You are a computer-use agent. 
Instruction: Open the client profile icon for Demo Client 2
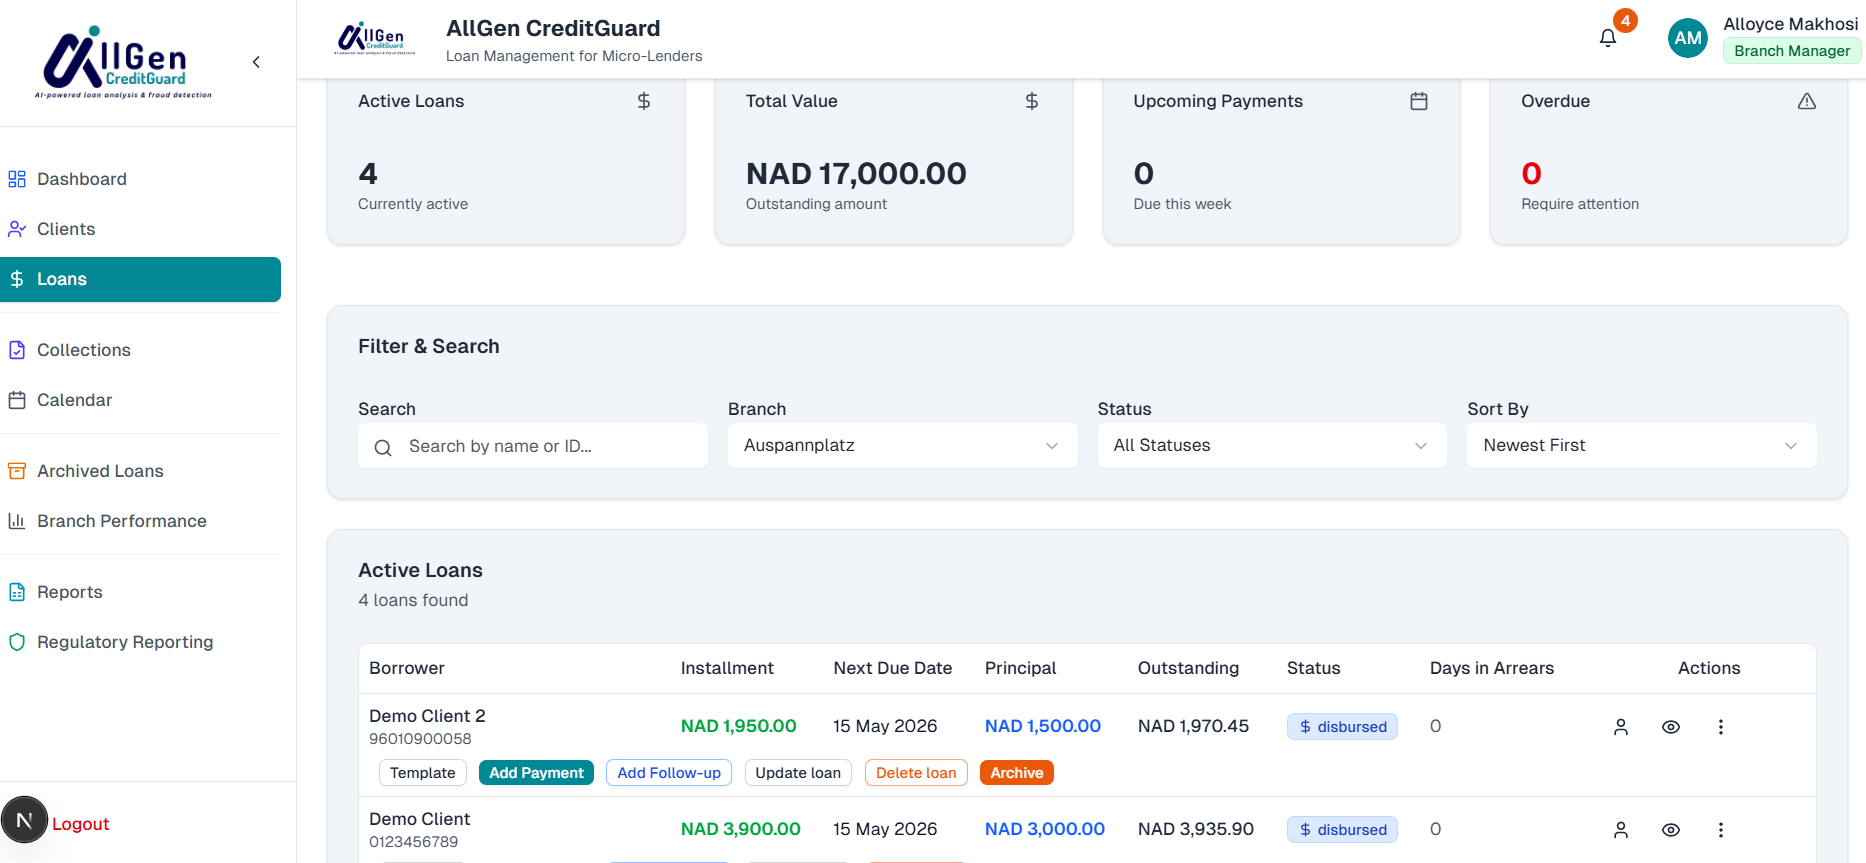(x=1621, y=727)
